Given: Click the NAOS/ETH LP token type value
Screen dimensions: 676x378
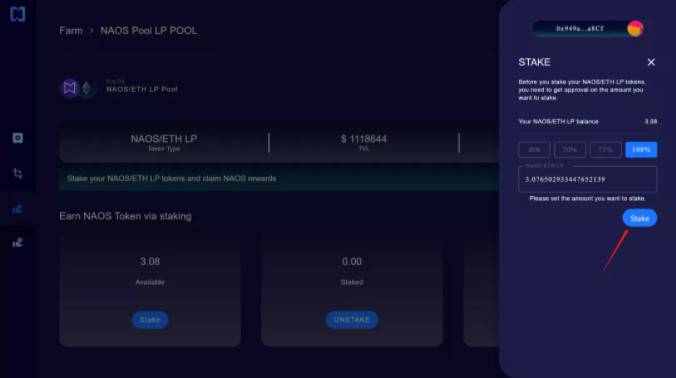Looking at the screenshot, I should (164, 139).
